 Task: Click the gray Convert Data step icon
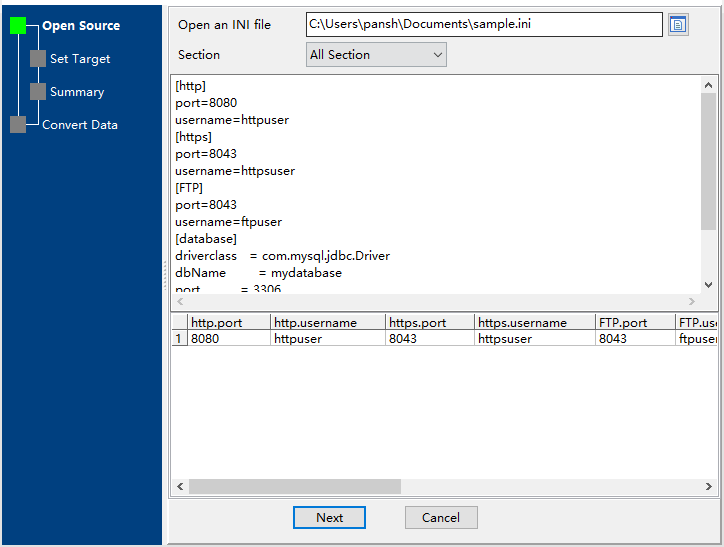(x=18, y=125)
